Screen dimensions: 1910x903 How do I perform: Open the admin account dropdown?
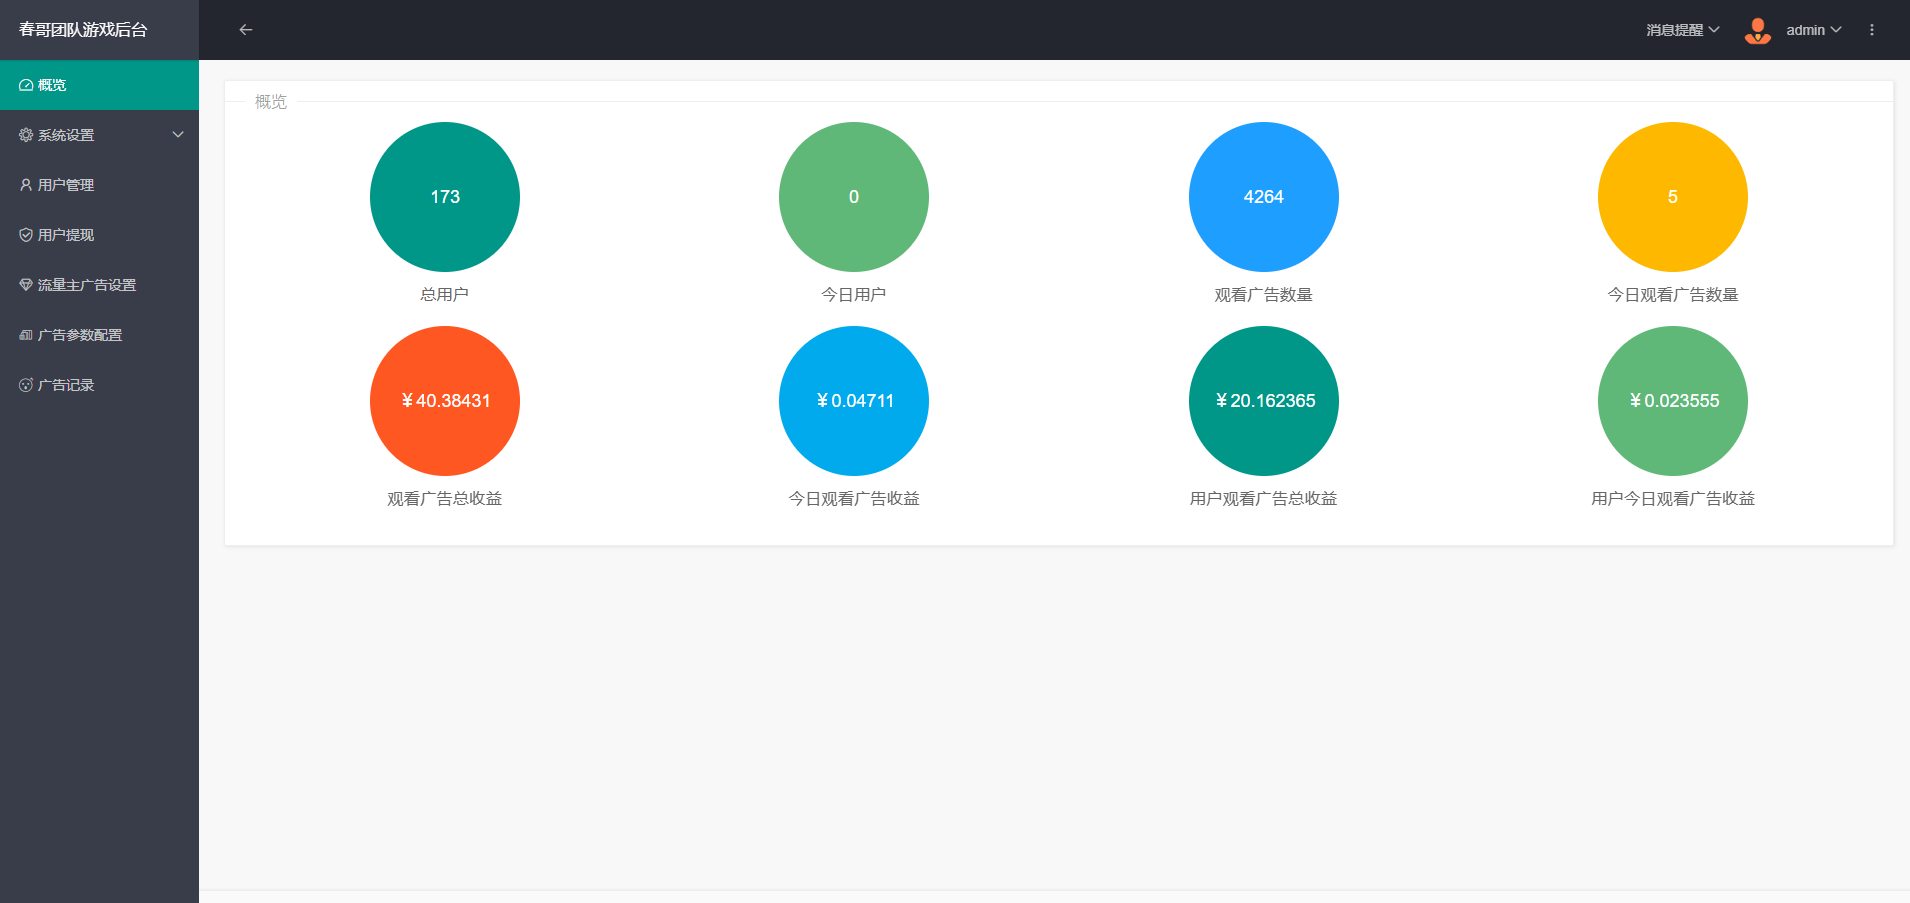[x=1814, y=30]
